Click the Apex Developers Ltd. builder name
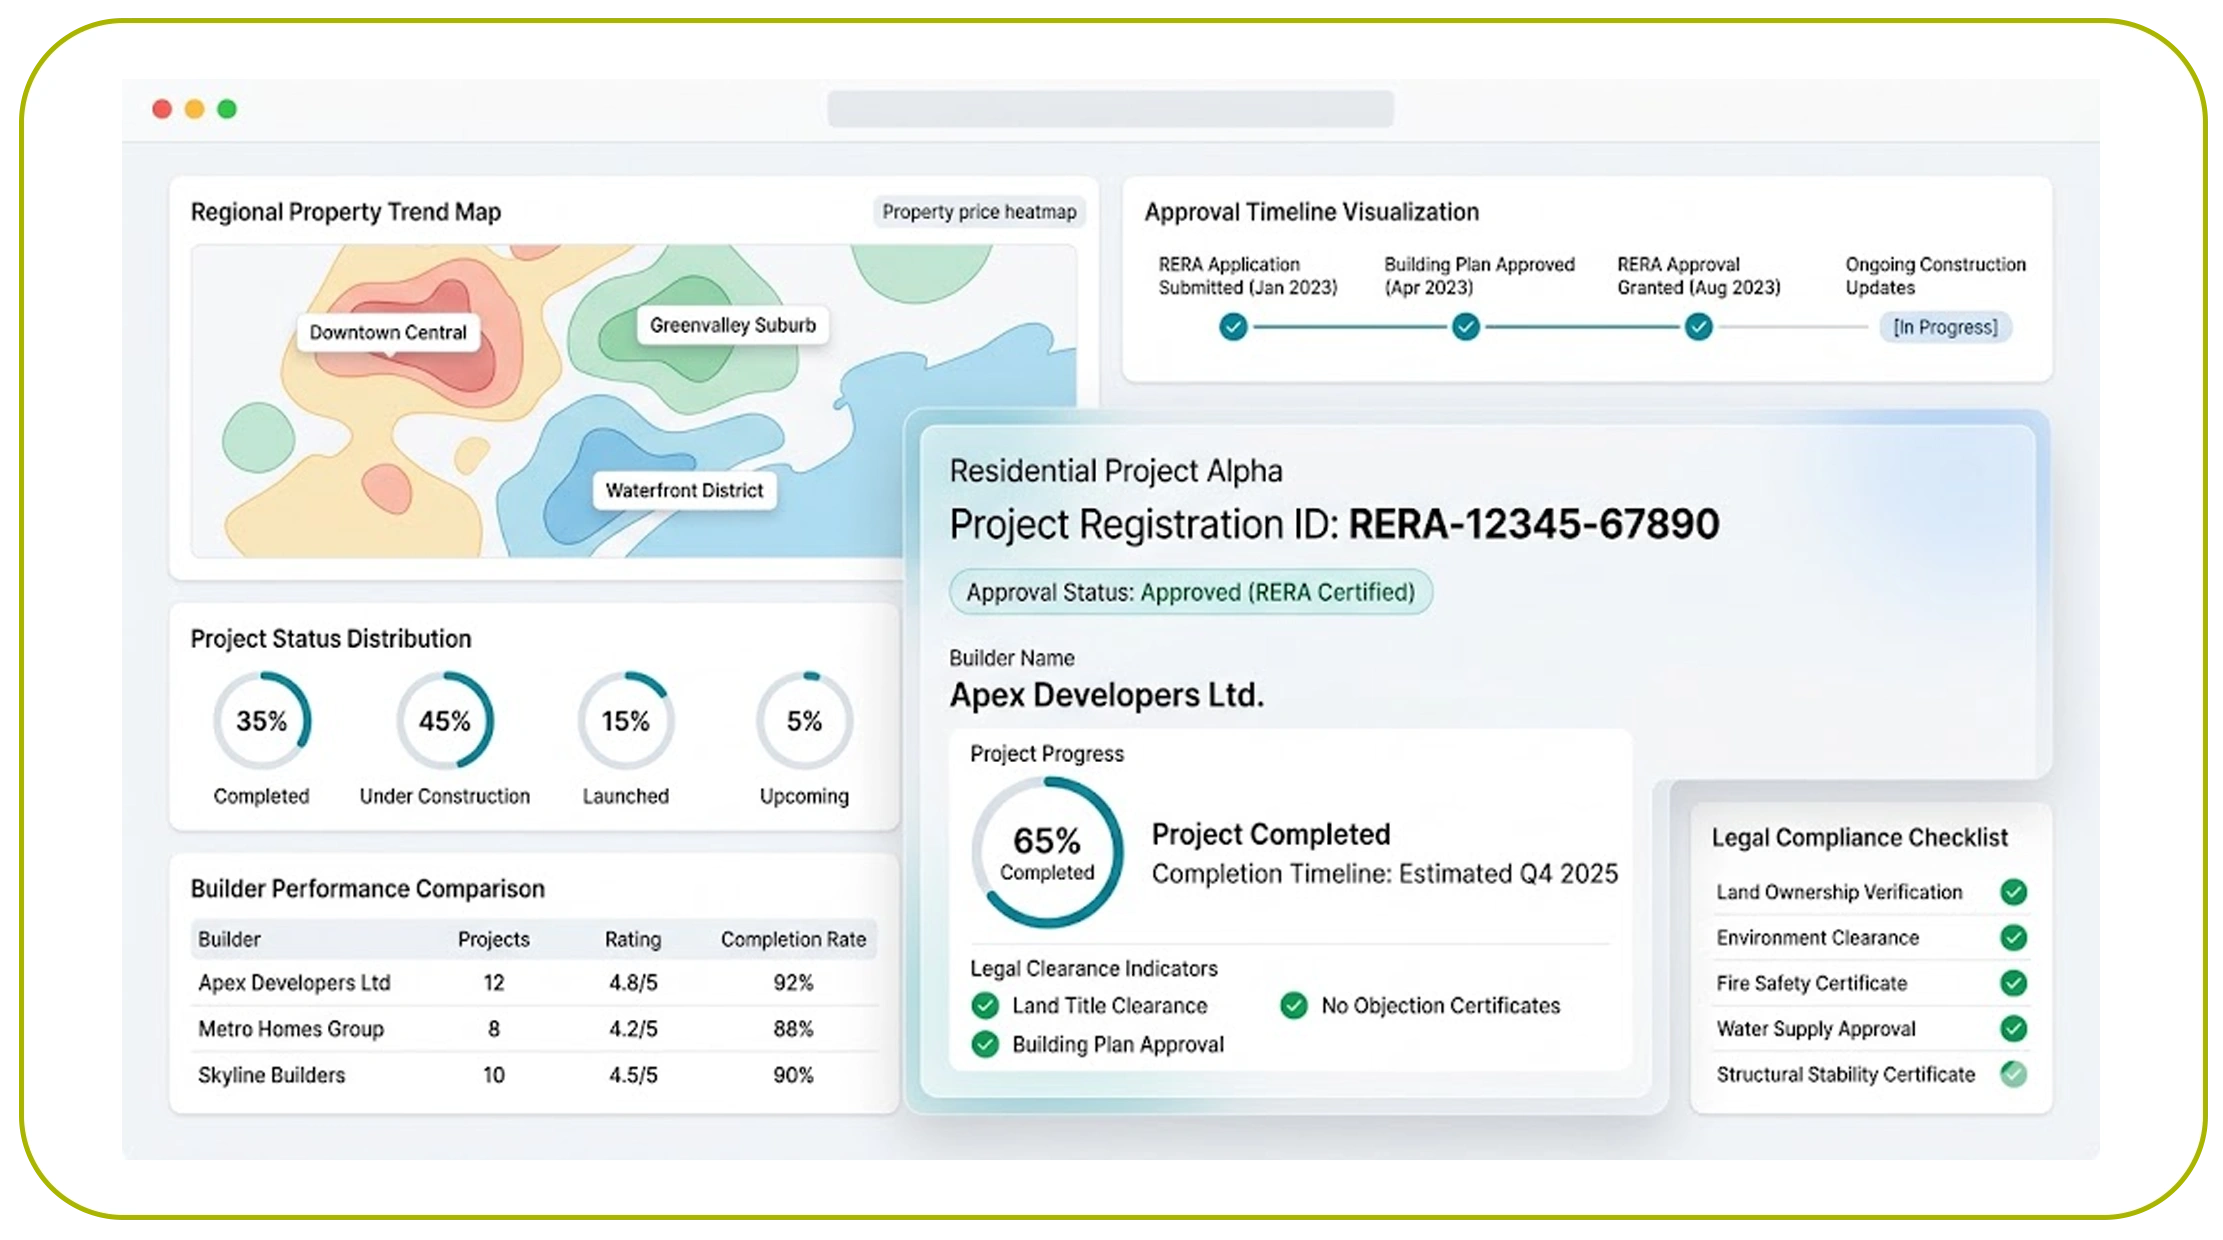Image resolution: width=2223 pixels, height=1240 pixels. 1106,695
